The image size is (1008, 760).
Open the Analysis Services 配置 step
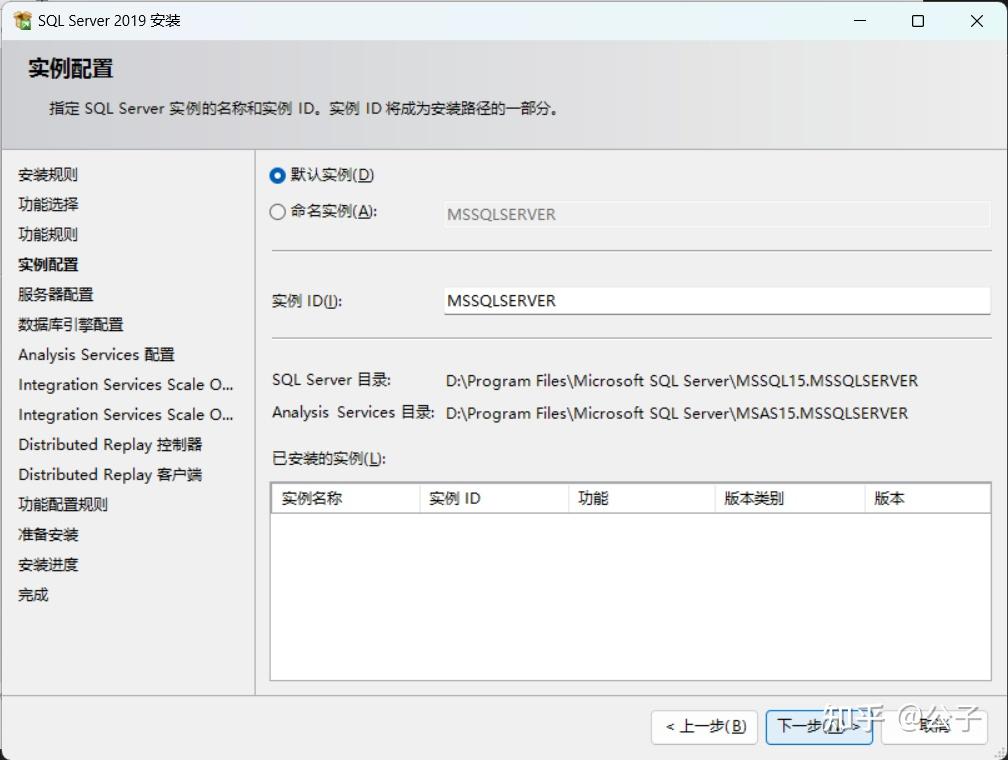pyautogui.click(x=96, y=354)
